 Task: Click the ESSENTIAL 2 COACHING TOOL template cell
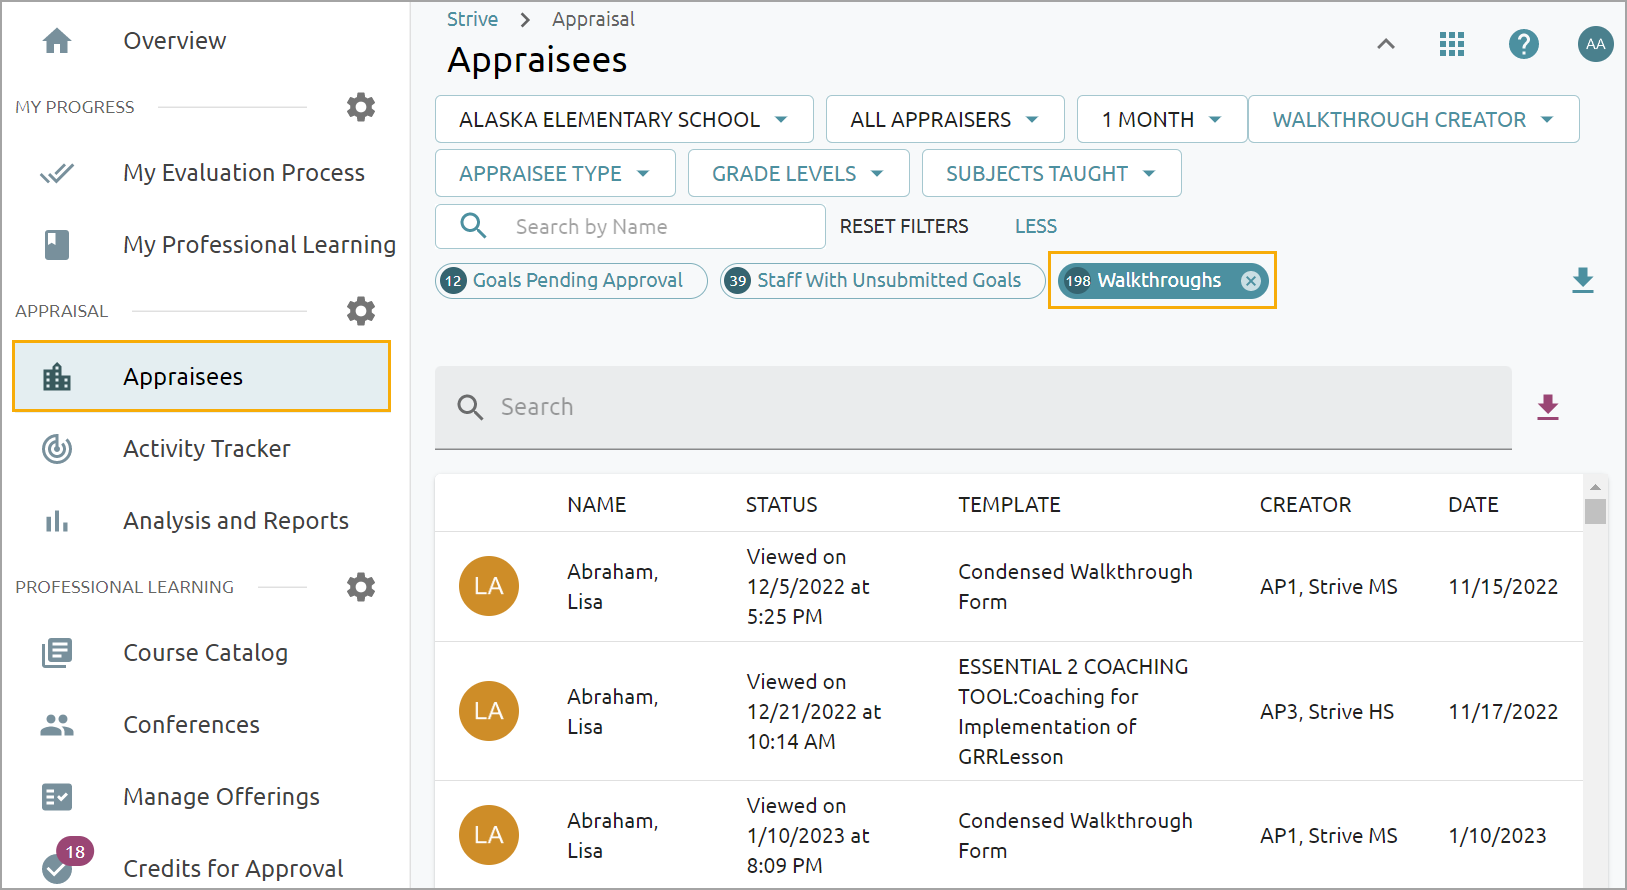pyautogui.click(x=1074, y=711)
